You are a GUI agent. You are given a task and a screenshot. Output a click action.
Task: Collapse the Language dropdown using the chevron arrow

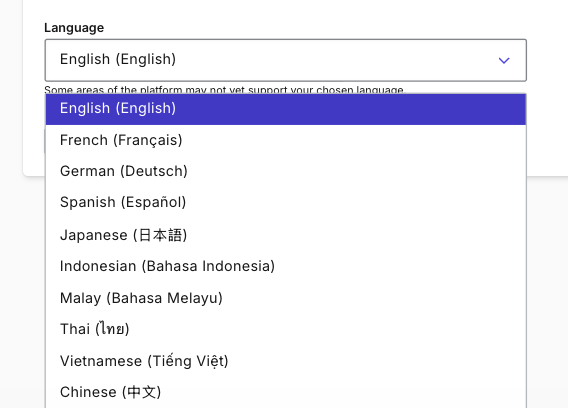coord(504,60)
